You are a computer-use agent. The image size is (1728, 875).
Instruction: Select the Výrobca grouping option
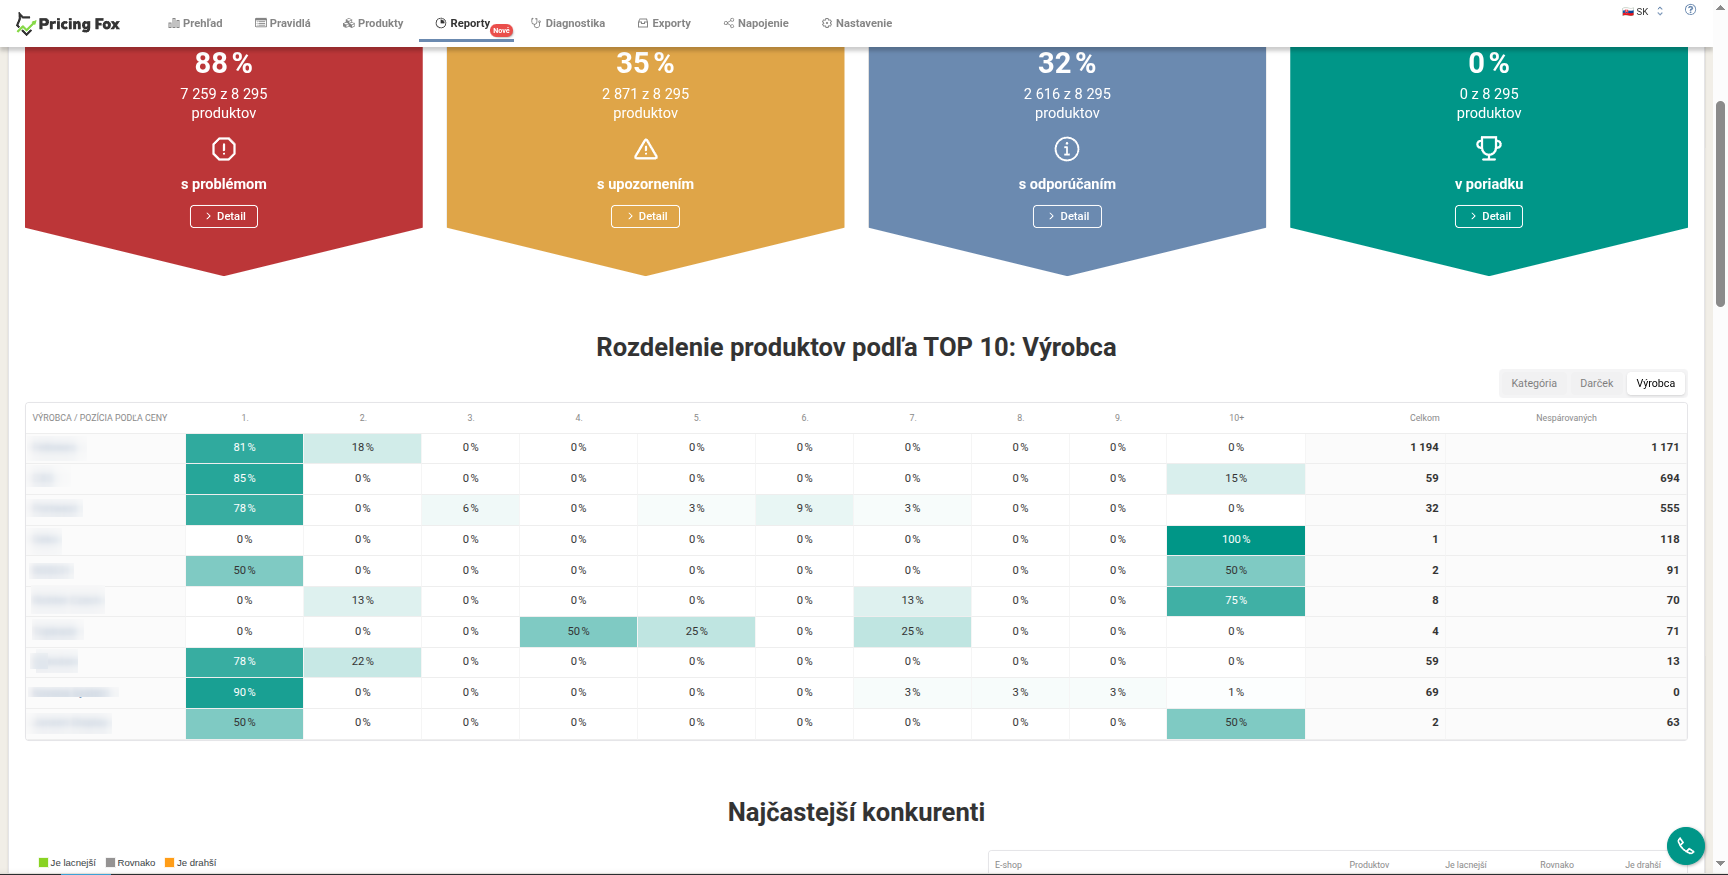1655,383
